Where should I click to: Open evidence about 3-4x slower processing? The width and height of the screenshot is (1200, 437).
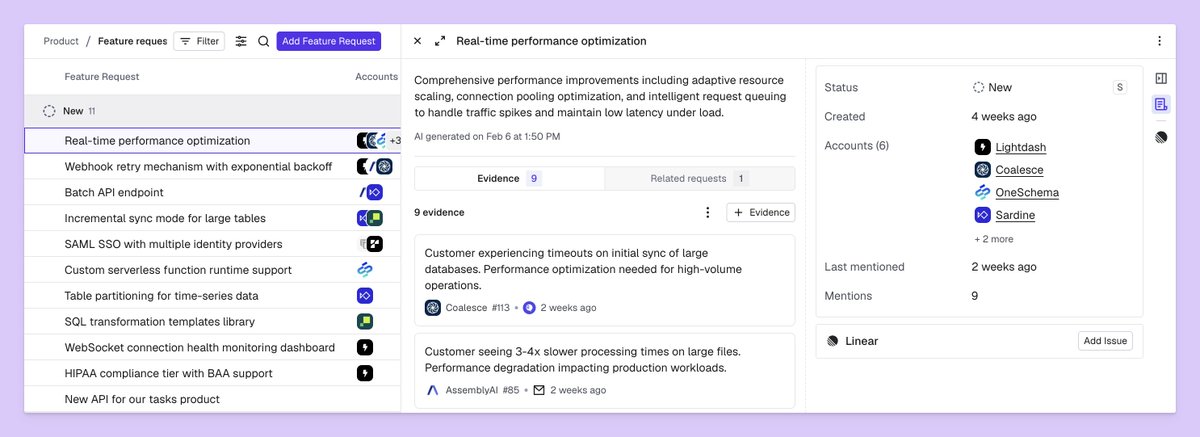click(x=605, y=370)
